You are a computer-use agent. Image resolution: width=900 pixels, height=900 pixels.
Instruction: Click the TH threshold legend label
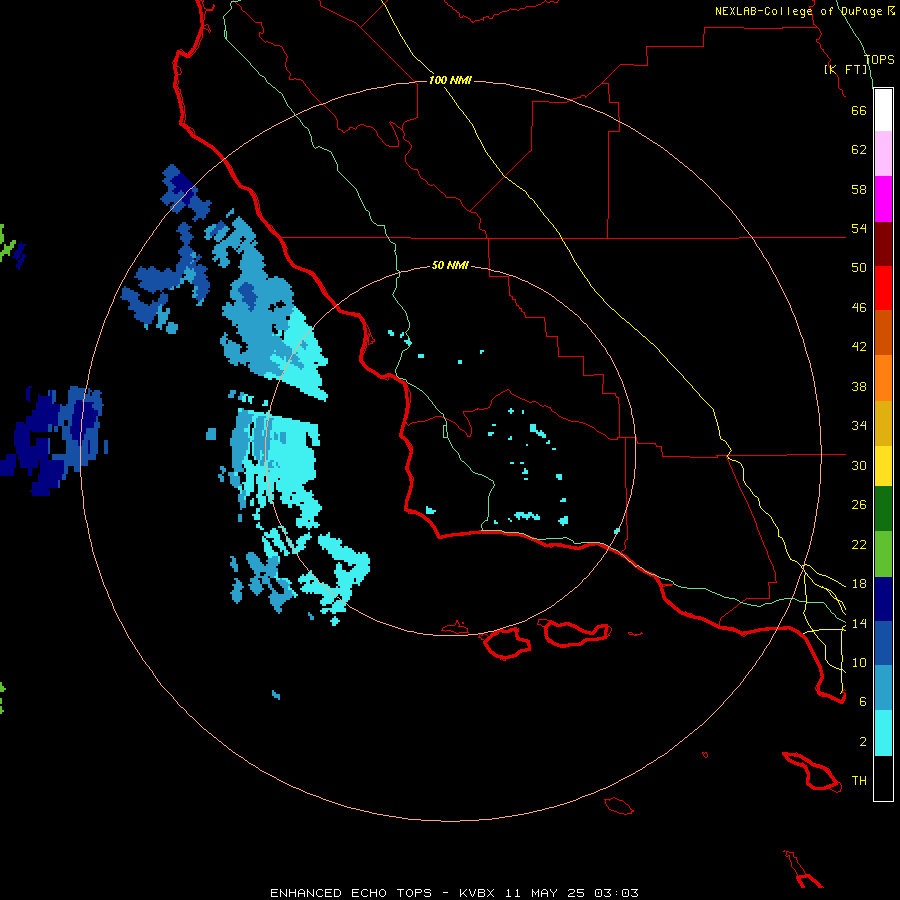(859, 781)
